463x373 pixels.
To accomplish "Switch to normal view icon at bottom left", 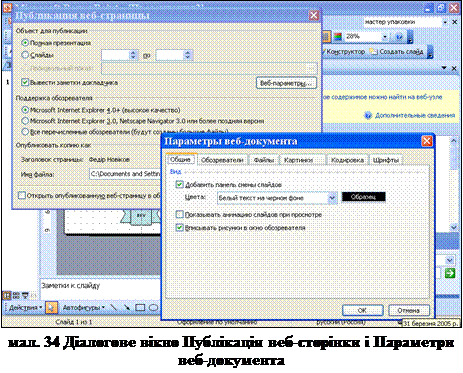I will [x=7, y=295].
